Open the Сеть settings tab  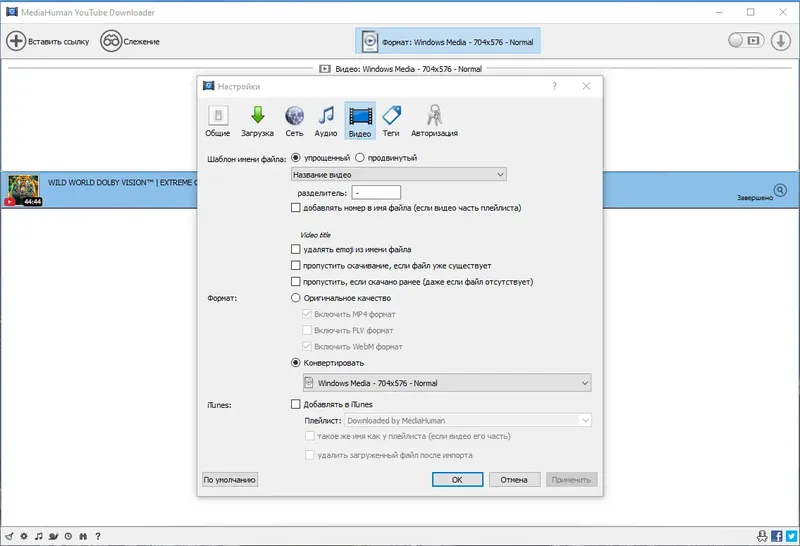pyautogui.click(x=294, y=121)
